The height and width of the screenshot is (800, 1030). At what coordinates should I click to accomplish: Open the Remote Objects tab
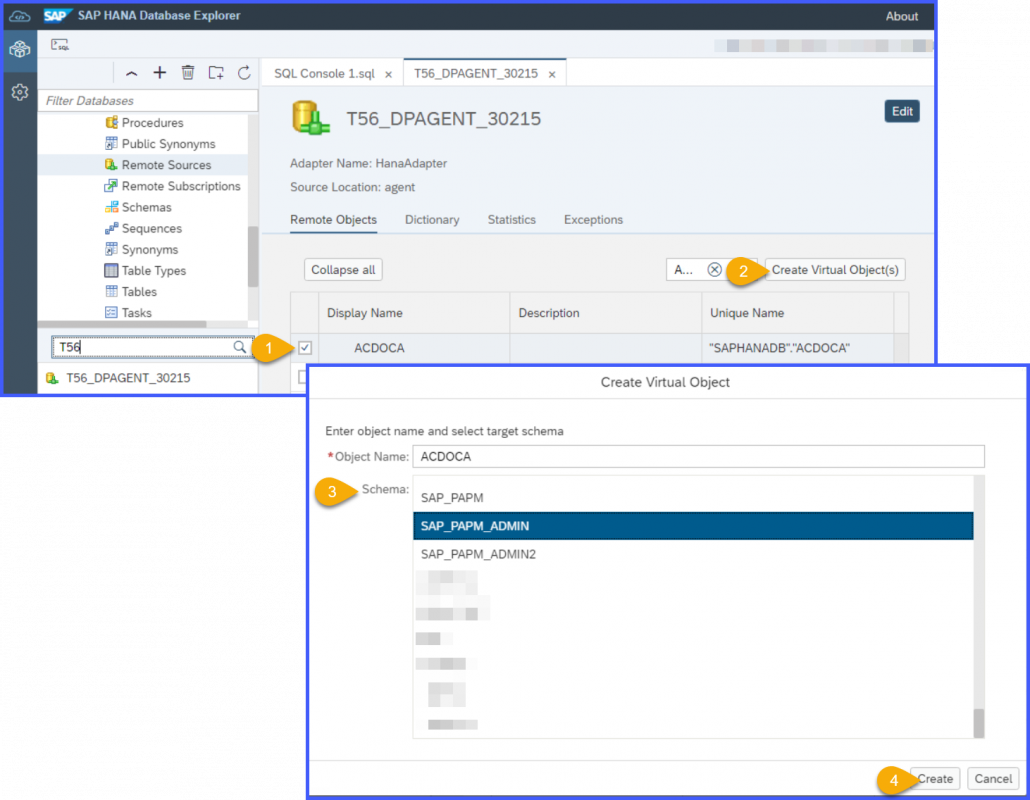tap(333, 220)
